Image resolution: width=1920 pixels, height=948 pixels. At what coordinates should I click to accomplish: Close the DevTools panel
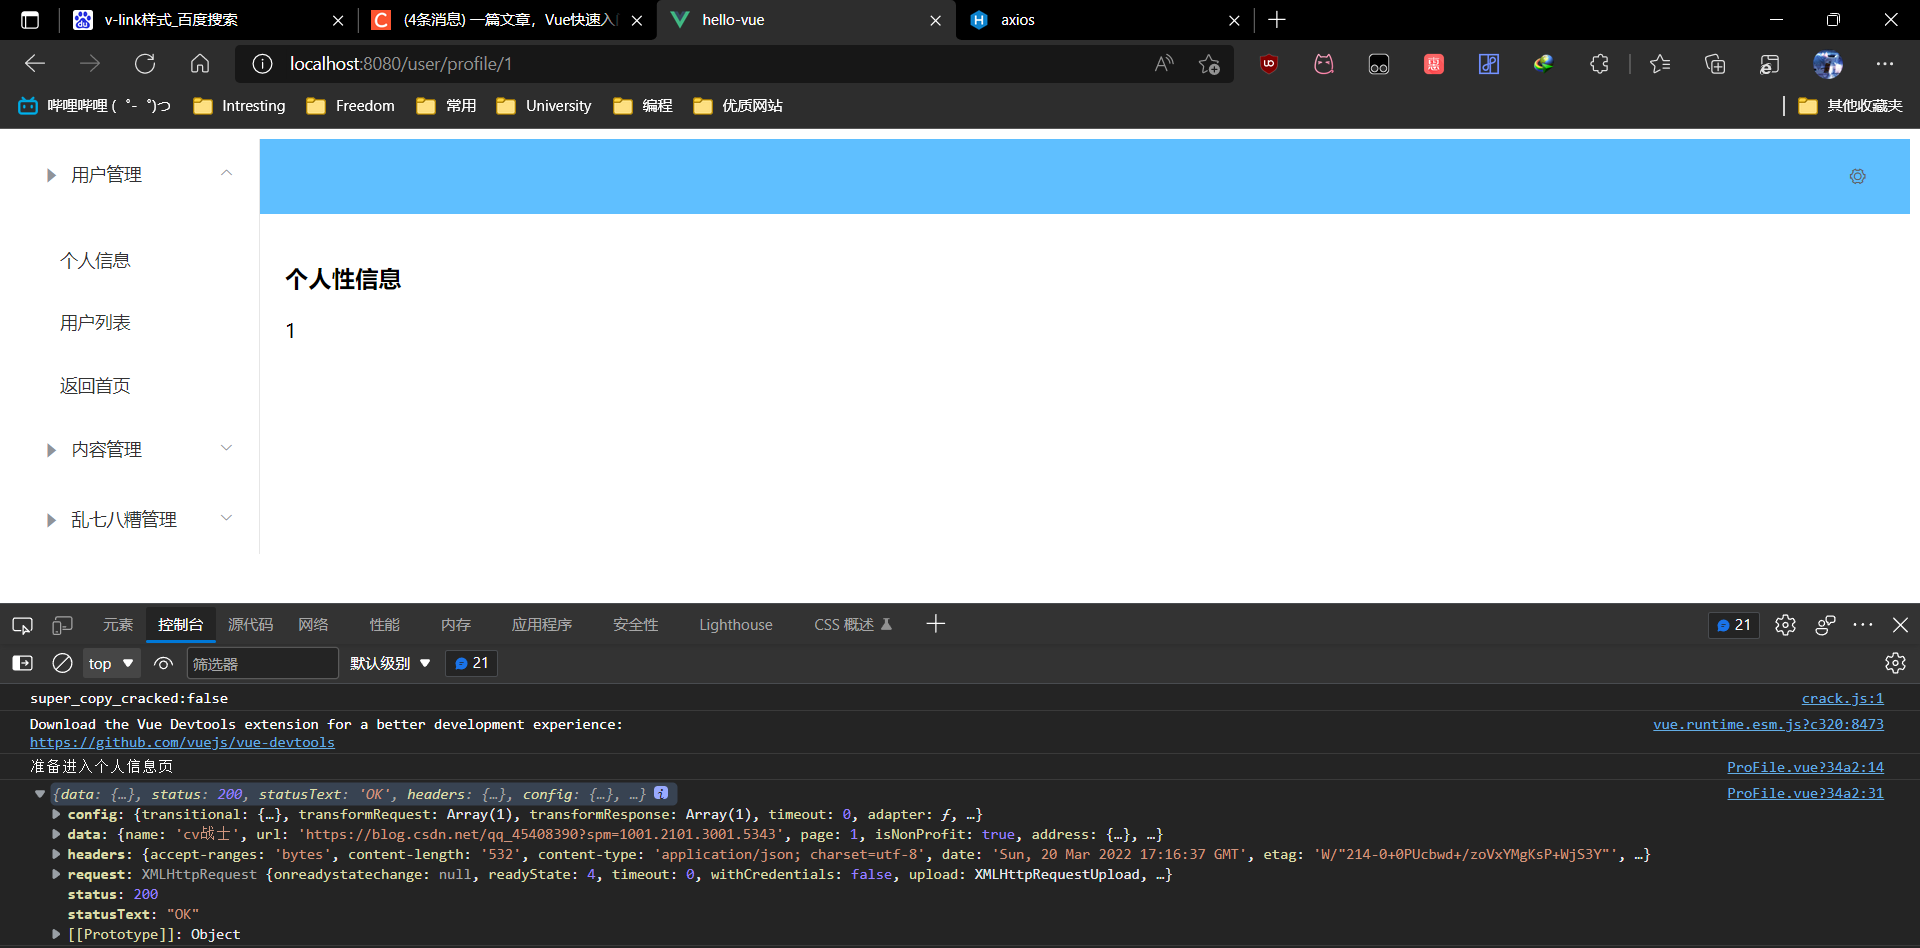pyautogui.click(x=1901, y=625)
